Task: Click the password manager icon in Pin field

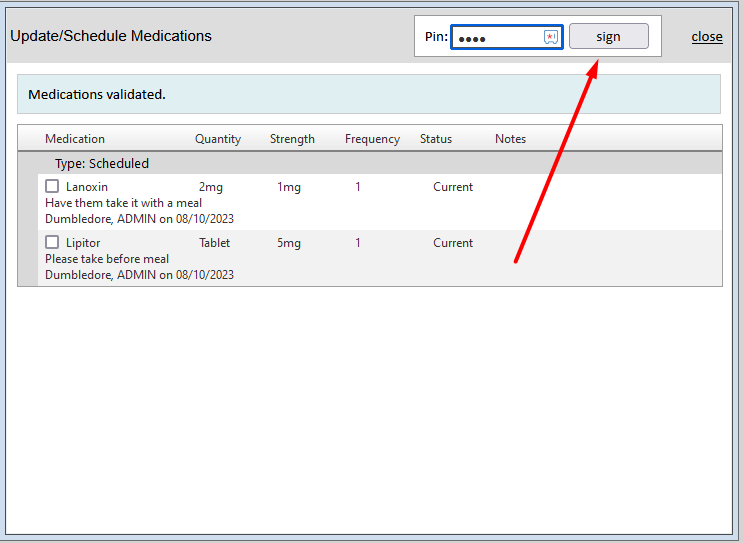Action: tap(550, 37)
